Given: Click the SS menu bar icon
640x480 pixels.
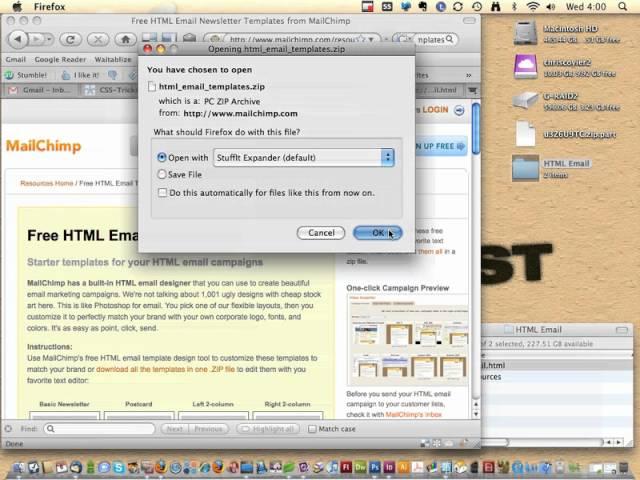Looking at the screenshot, I should tap(387, 7).
